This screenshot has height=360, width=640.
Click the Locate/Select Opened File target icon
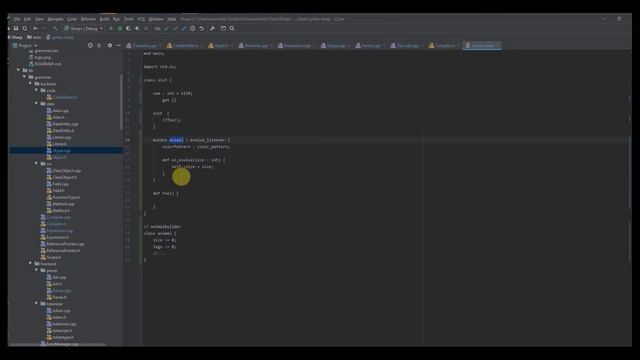click(90, 46)
